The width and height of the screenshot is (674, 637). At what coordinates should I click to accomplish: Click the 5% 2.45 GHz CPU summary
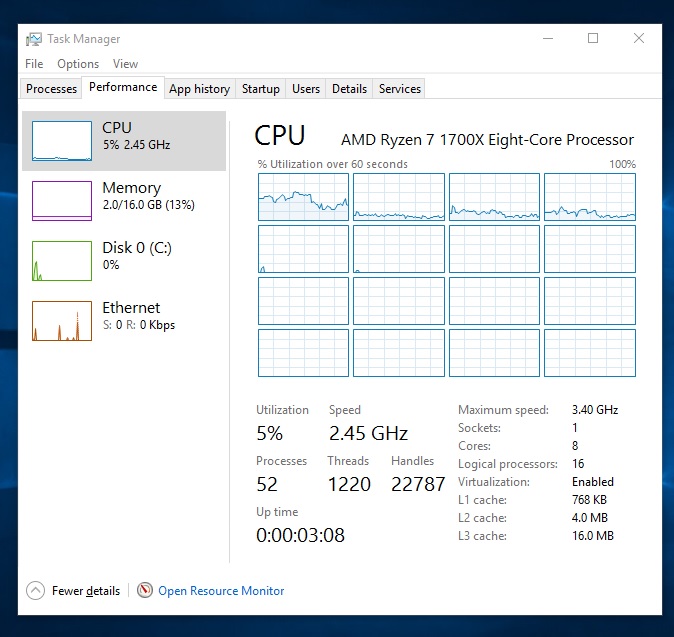point(137,145)
